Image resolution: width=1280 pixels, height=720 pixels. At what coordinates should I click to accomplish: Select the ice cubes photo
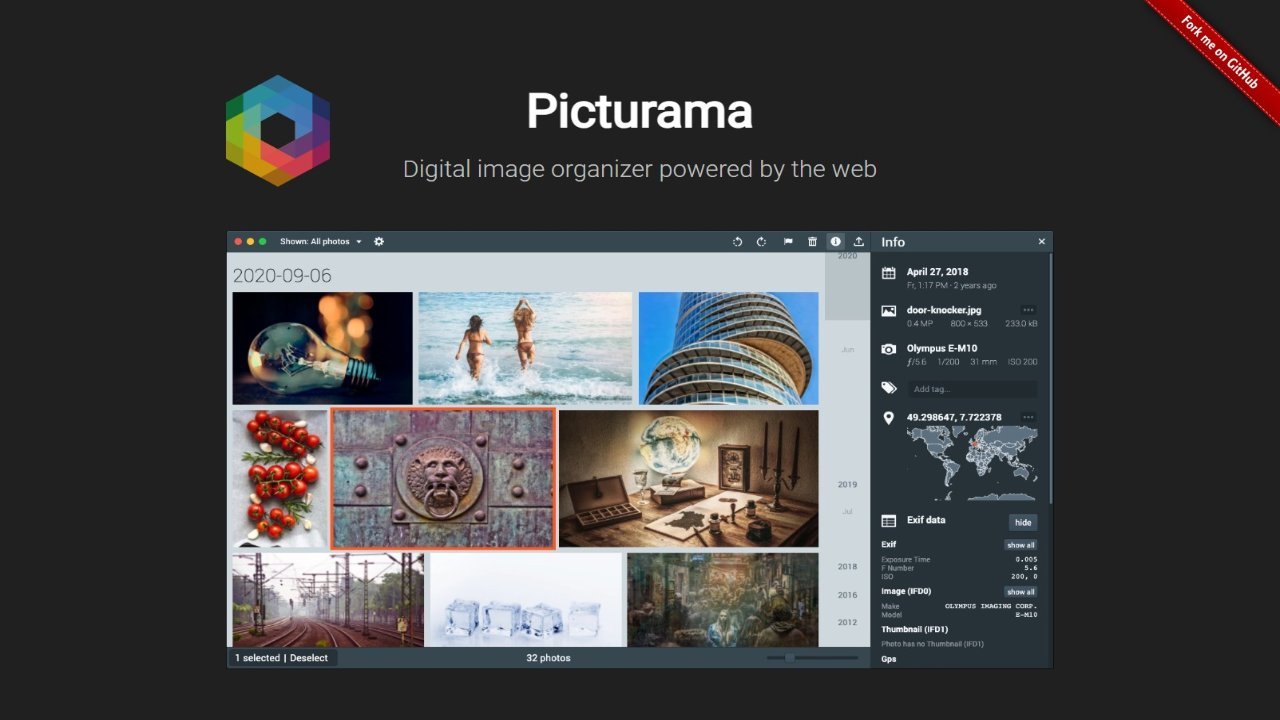525,600
